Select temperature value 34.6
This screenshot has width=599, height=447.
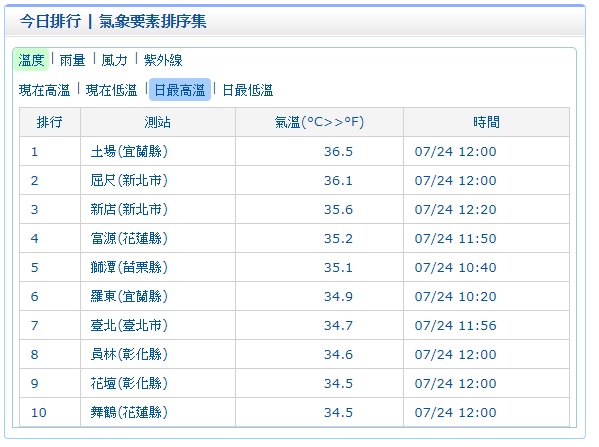pos(338,355)
